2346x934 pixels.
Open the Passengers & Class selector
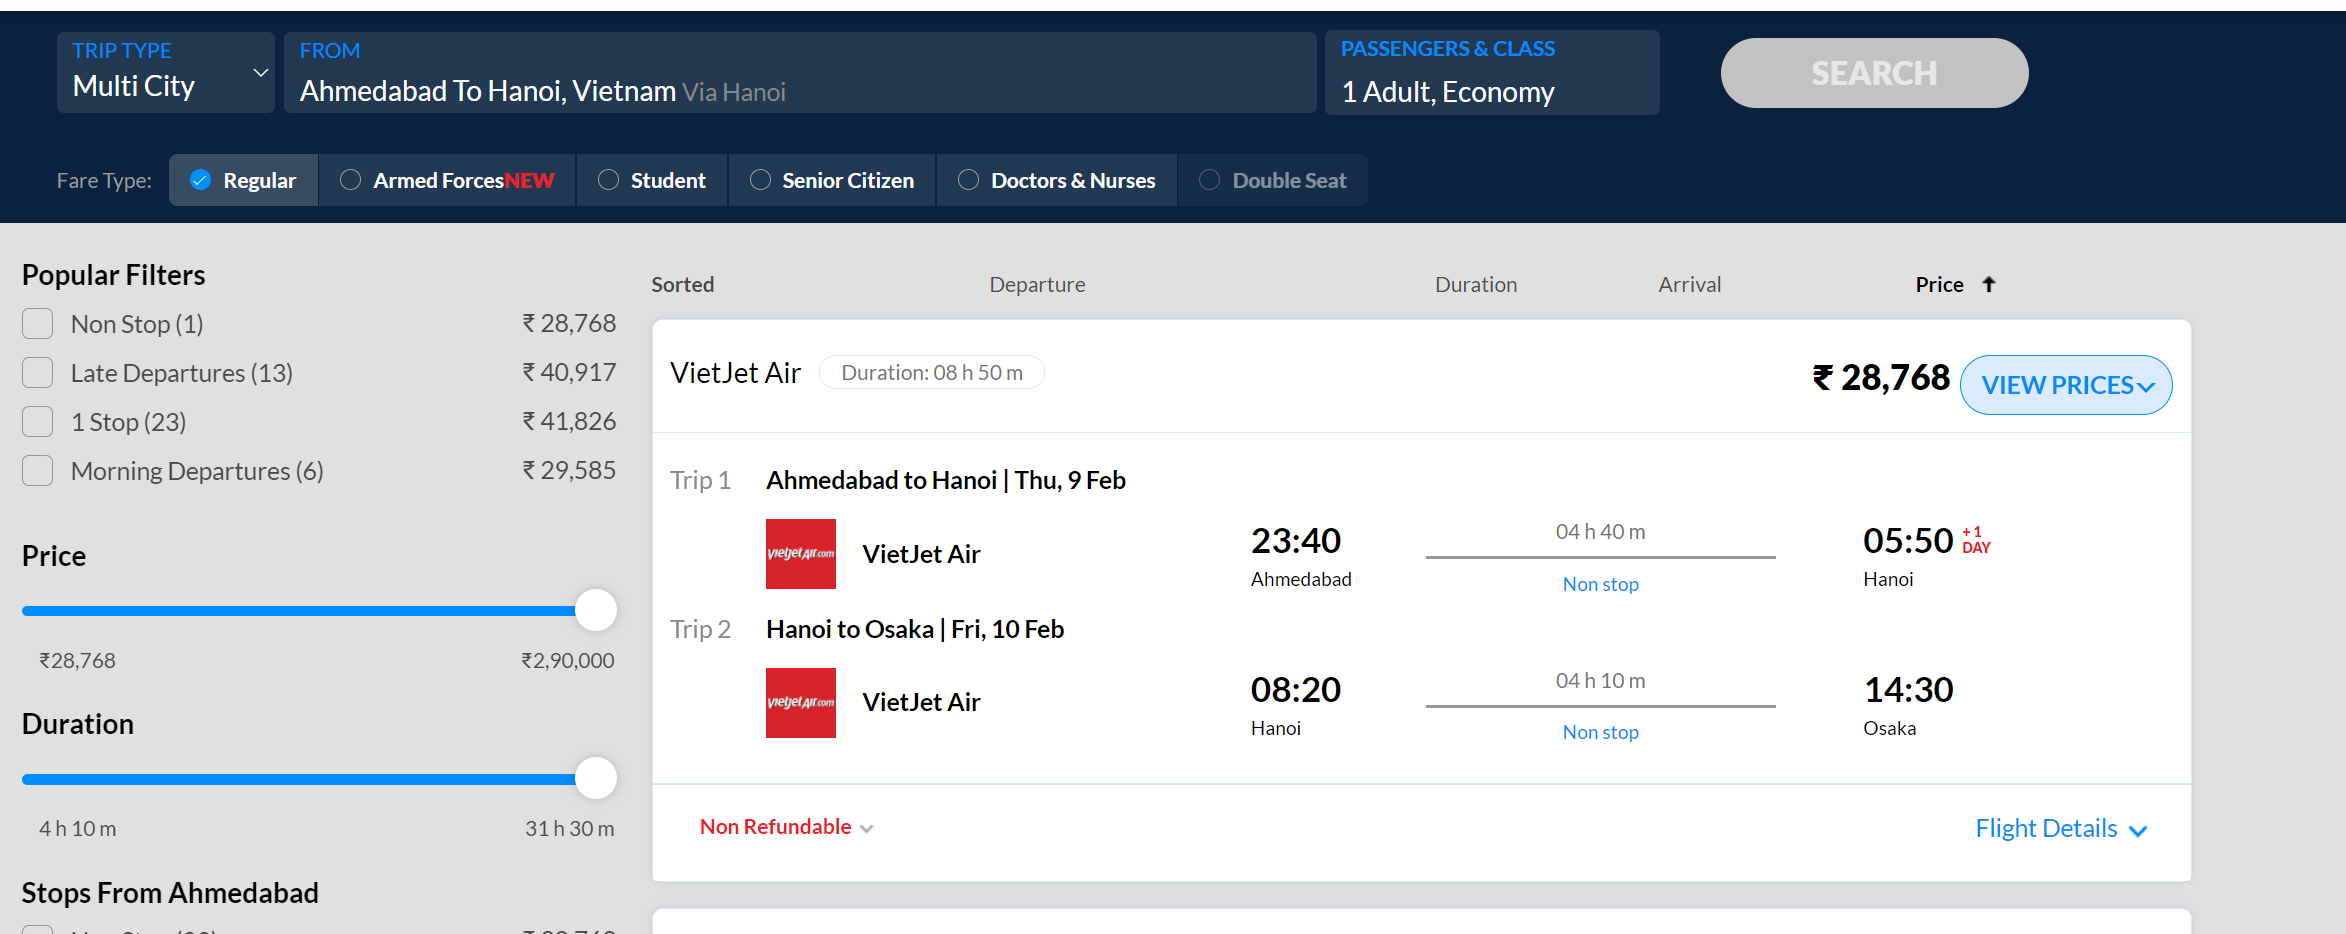pyautogui.click(x=1491, y=73)
